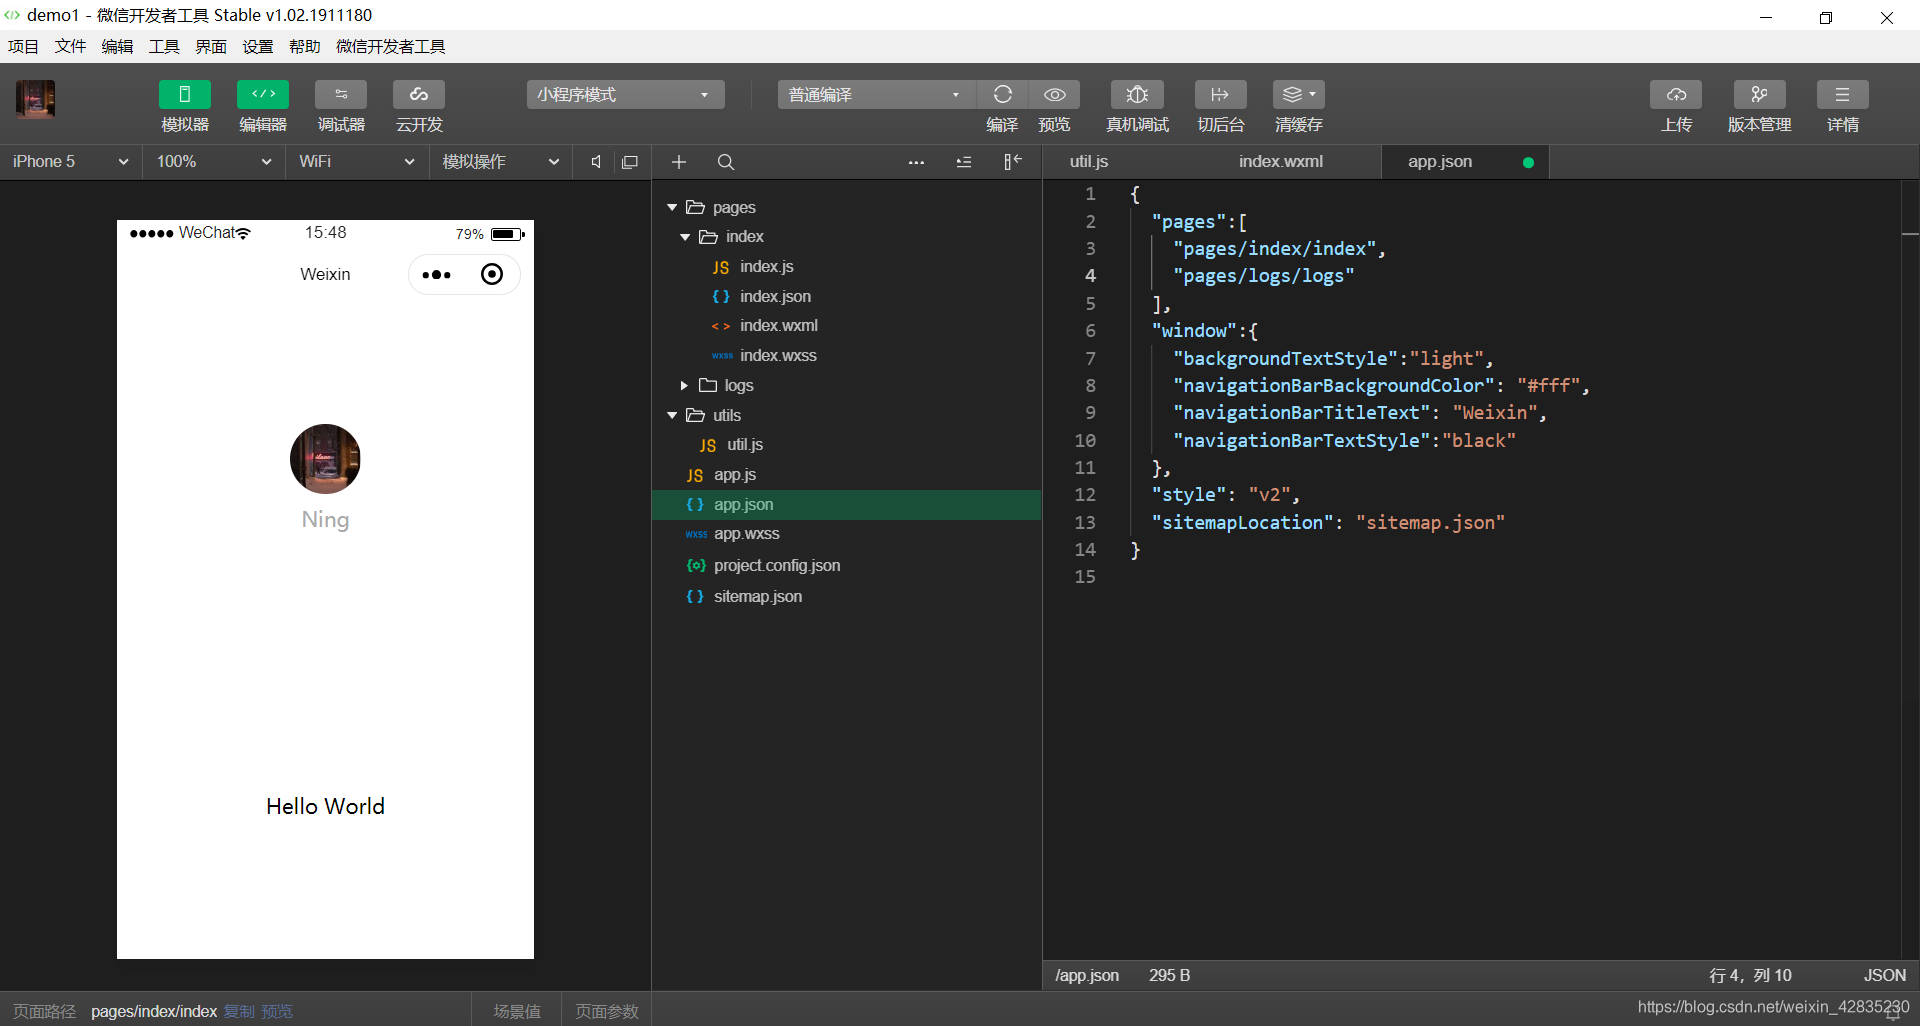Open the compile mode dropdown
The height and width of the screenshot is (1026, 1920).
[x=876, y=95]
